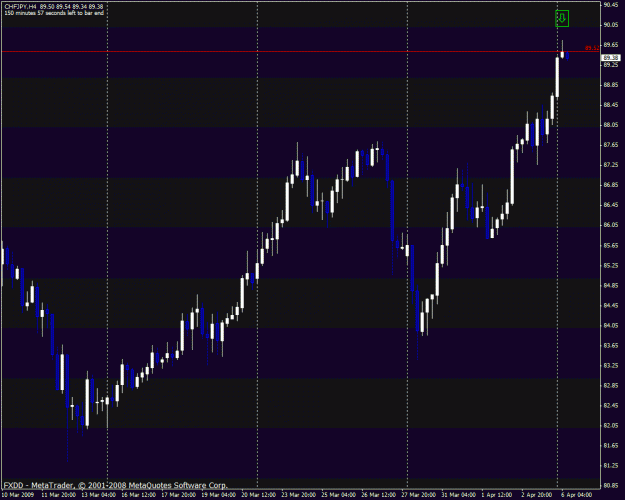This screenshot has height=500, width=625.
Task: Click the 84.05 price axis label
Action: (611, 325)
